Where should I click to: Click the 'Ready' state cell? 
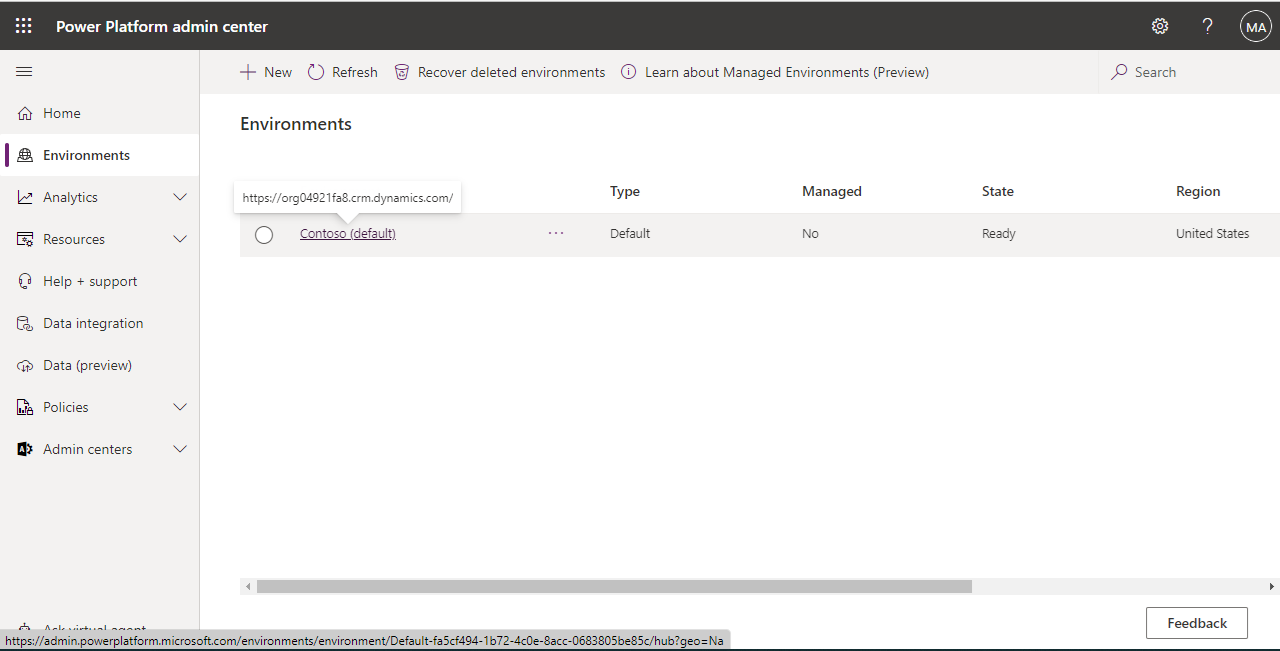coord(999,233)
